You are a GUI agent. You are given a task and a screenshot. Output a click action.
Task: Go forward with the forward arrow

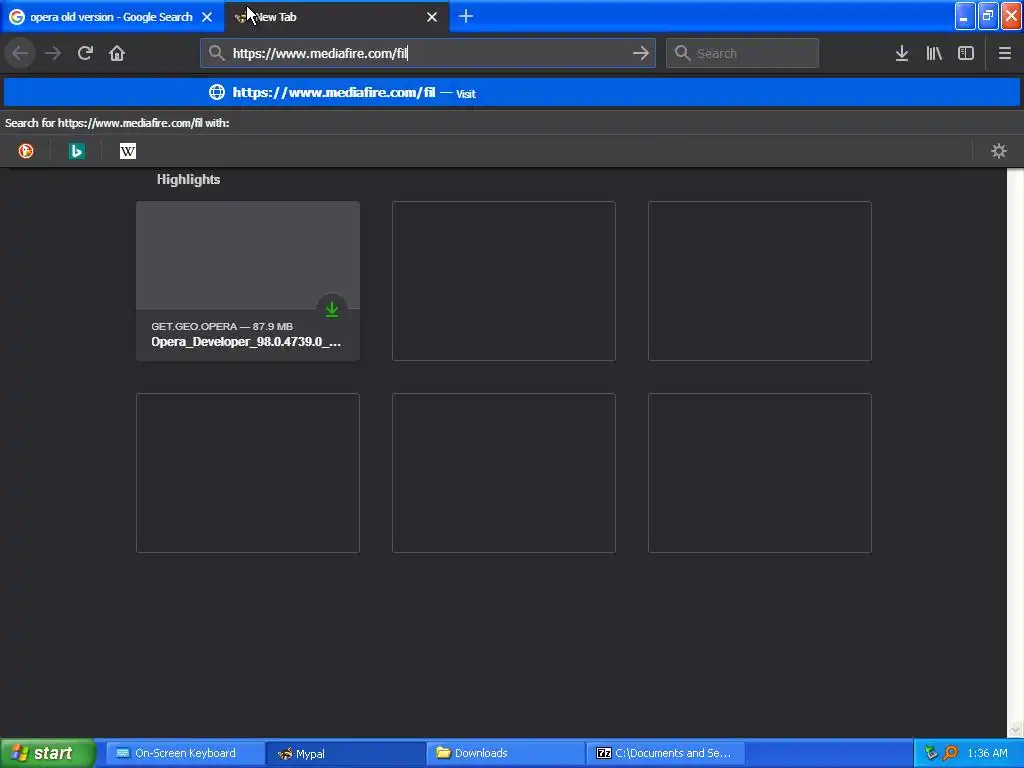point(52,53)
